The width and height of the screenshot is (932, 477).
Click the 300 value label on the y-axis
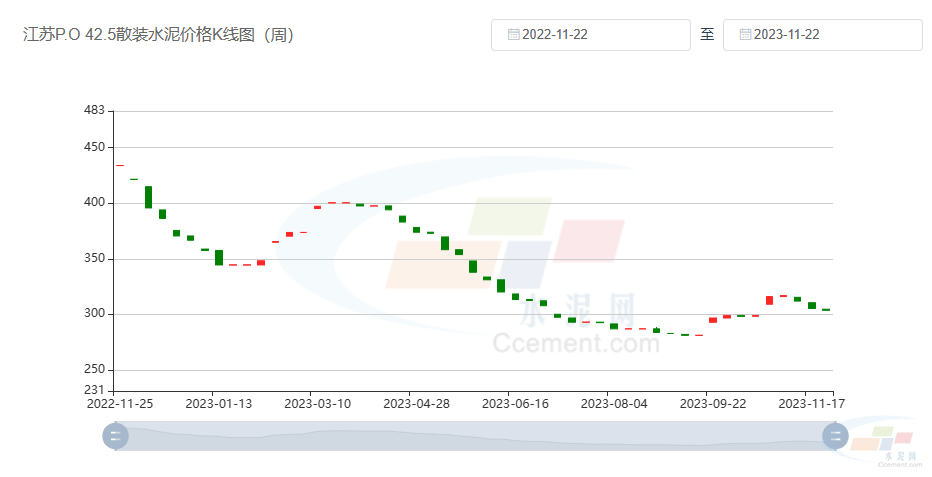94,314
